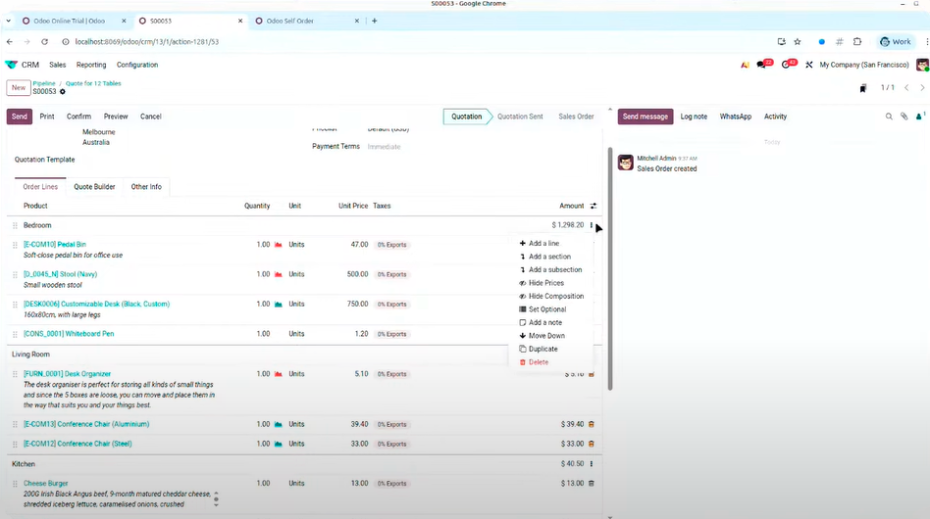Click the Send message button
This screenshot has width=930, height=519.
click(645, 117)
